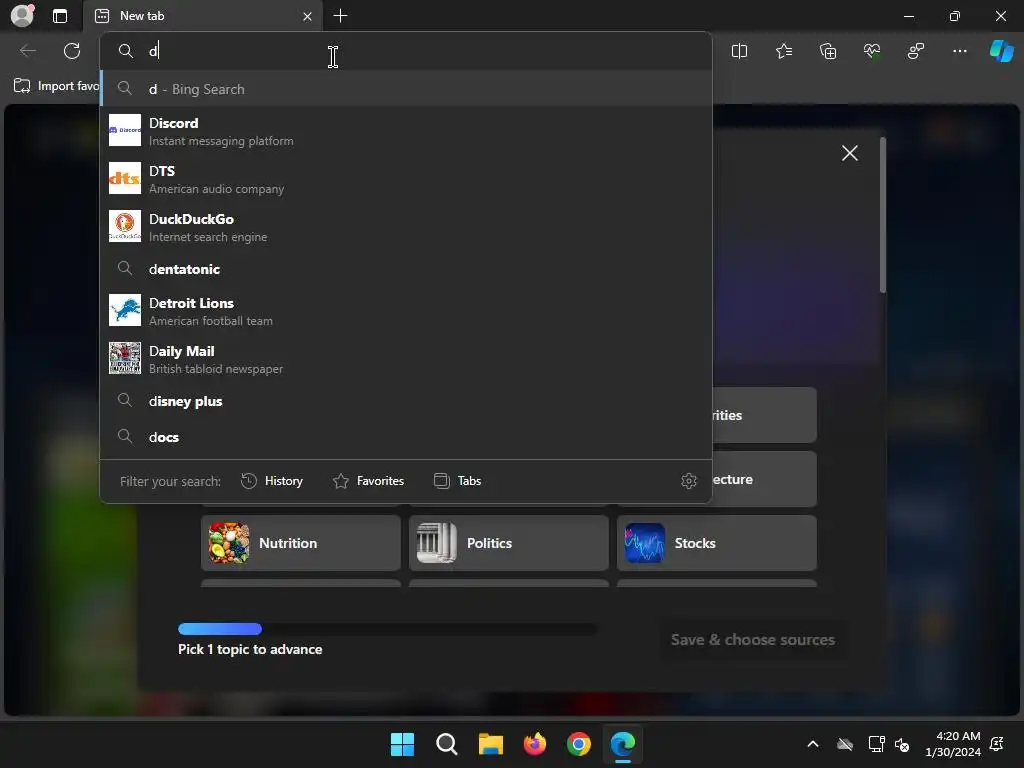Choose the Detroit Lions suggestion
The height and width of the screenshot is (768, 1024).
pos(406,311)
